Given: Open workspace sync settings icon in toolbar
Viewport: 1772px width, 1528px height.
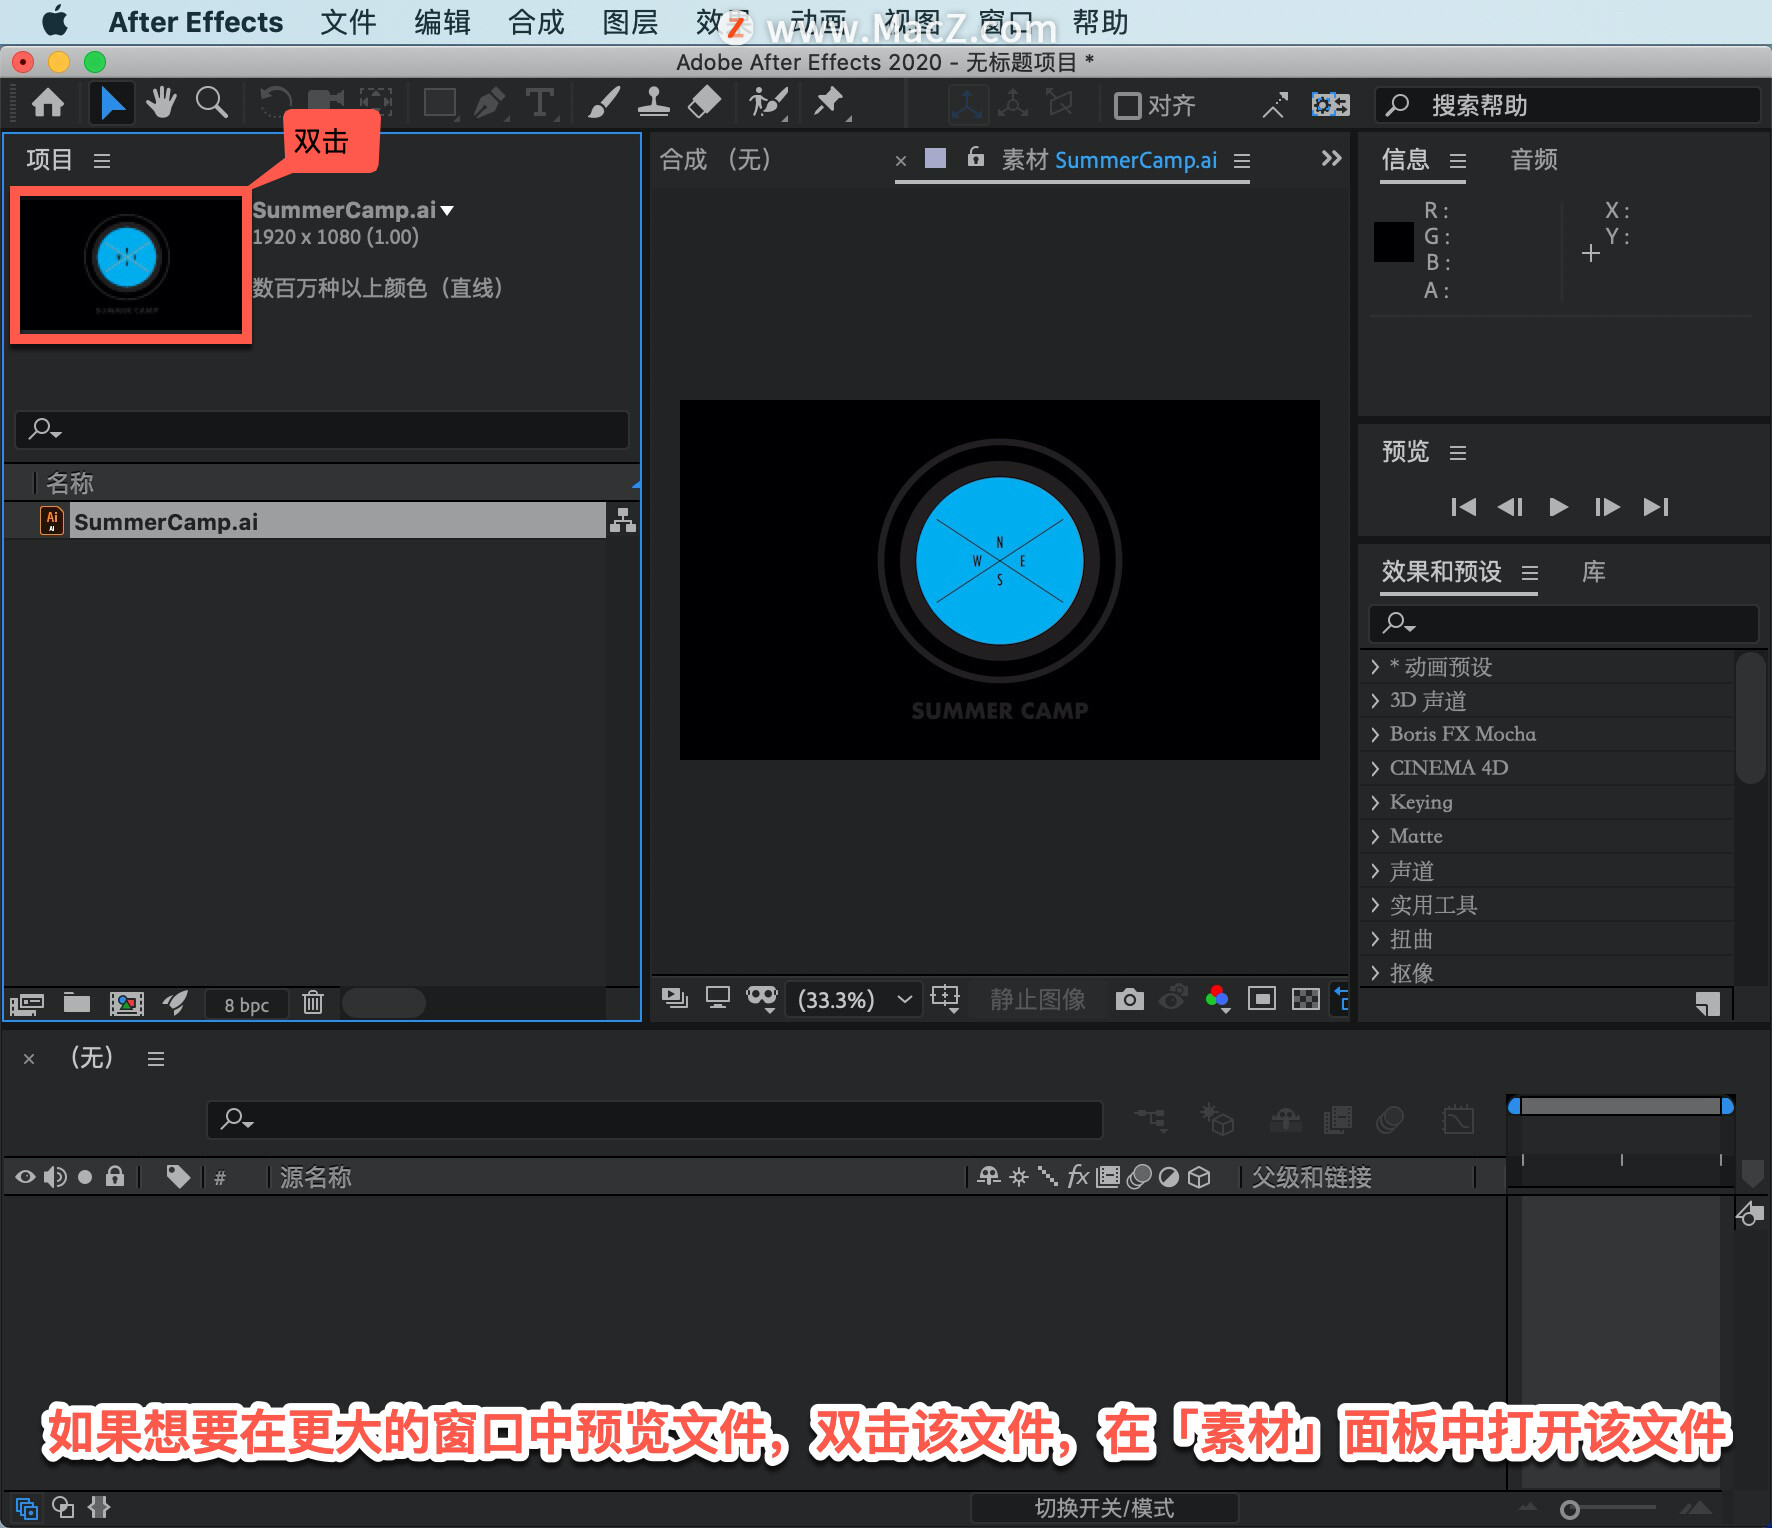Looking at the screenshot, I should [x=1330, y=104].
